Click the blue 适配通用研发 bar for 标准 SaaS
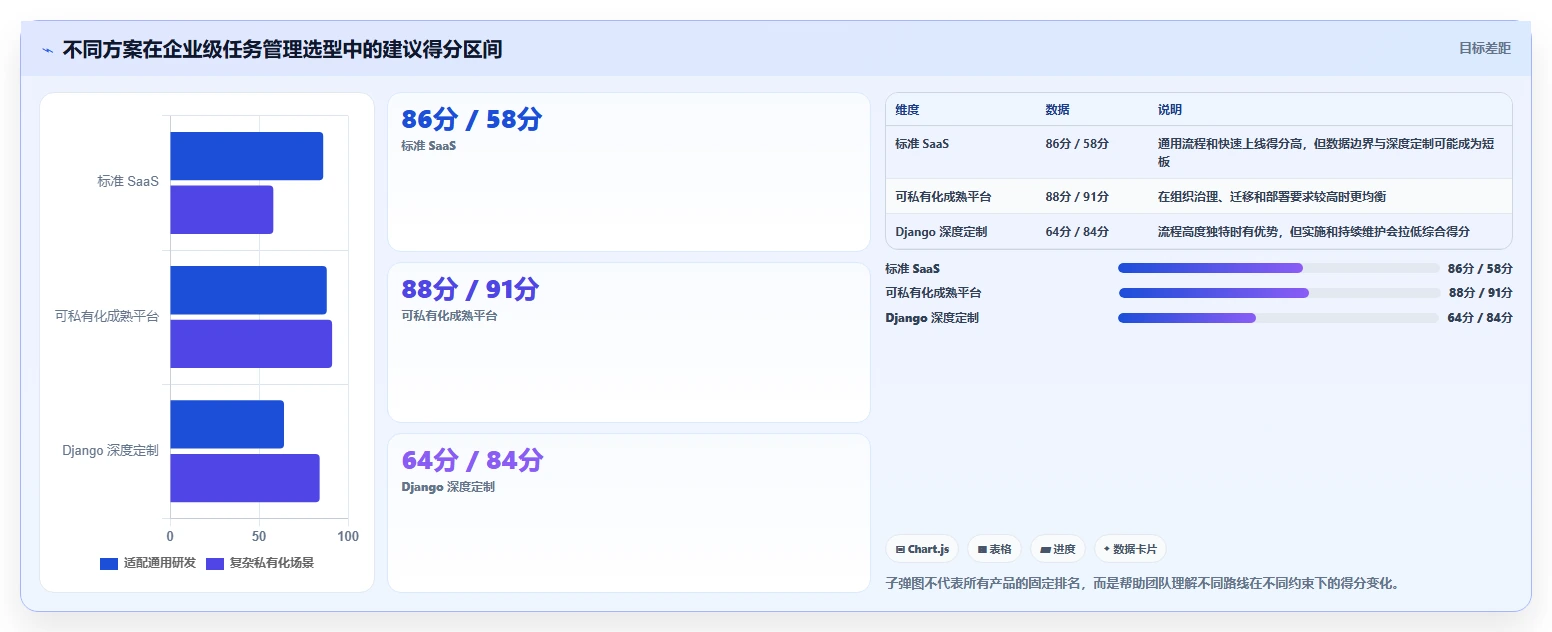This screenshot has width=1552, height=632. (x=246, y=156)
